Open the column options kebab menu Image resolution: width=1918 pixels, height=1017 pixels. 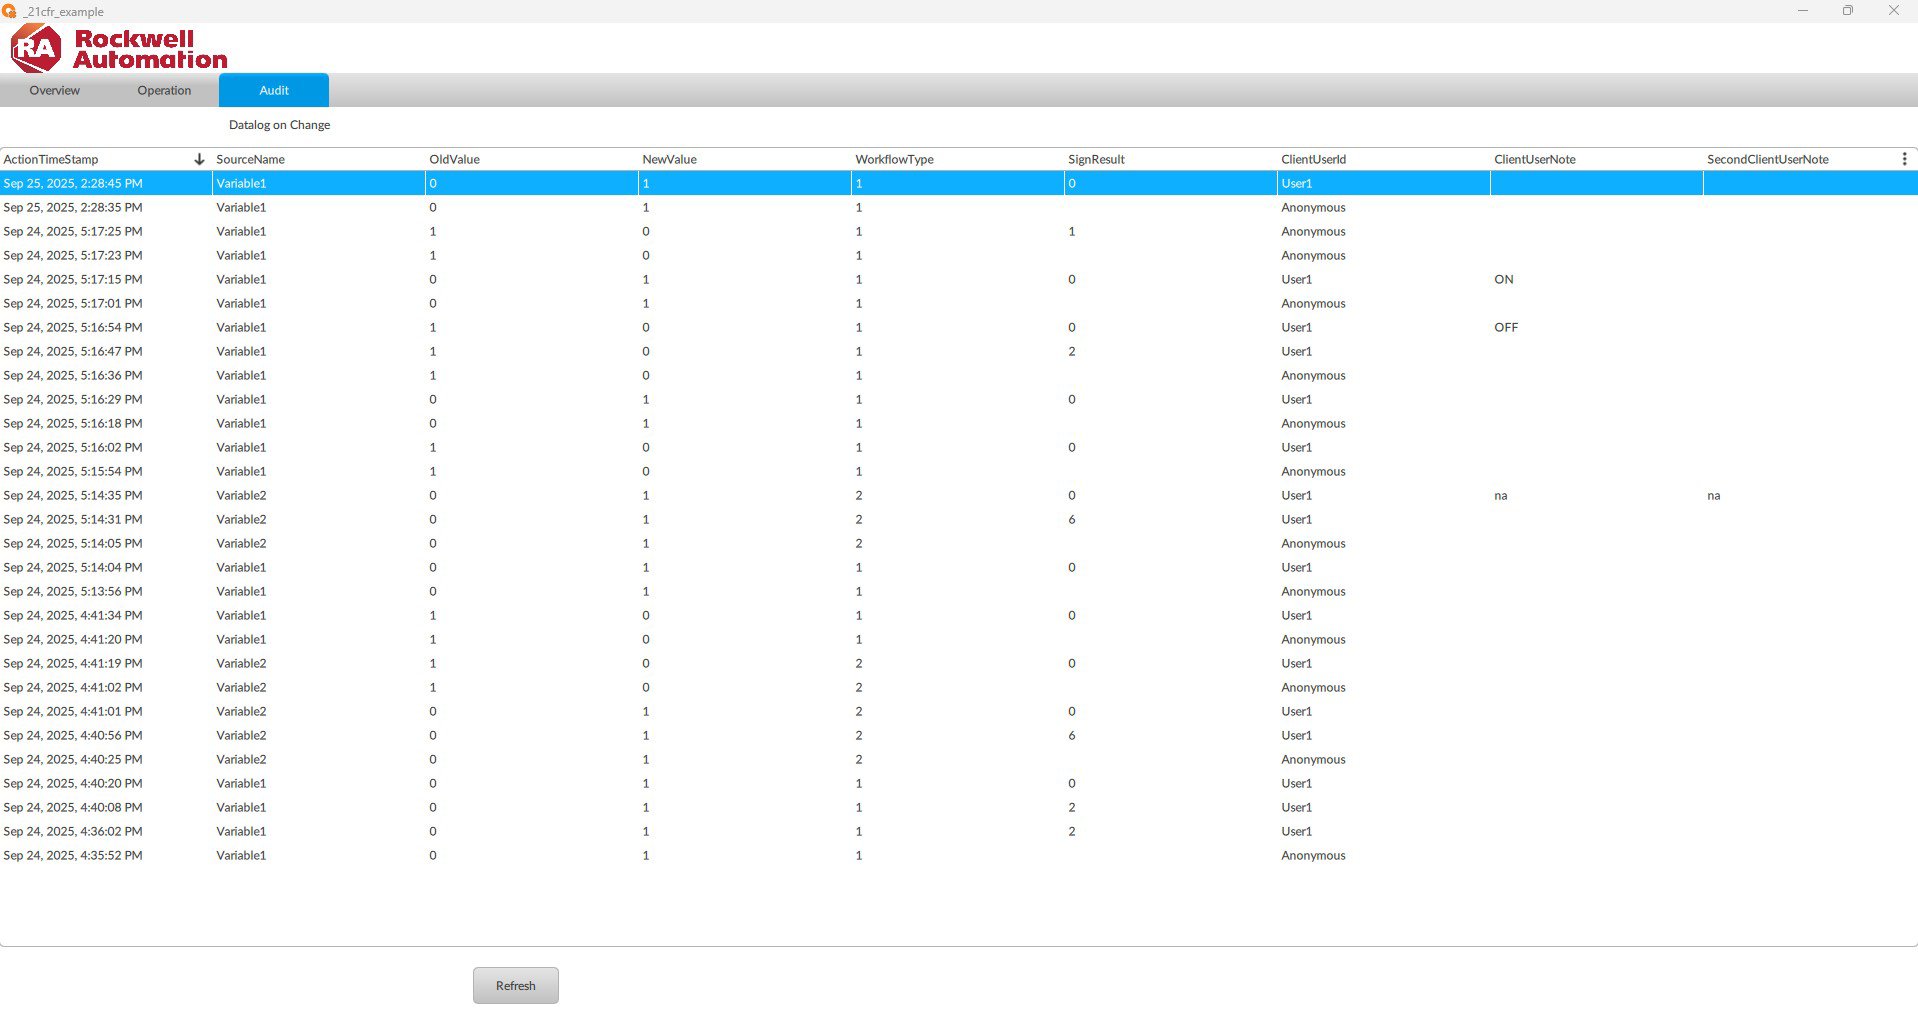1904,158
